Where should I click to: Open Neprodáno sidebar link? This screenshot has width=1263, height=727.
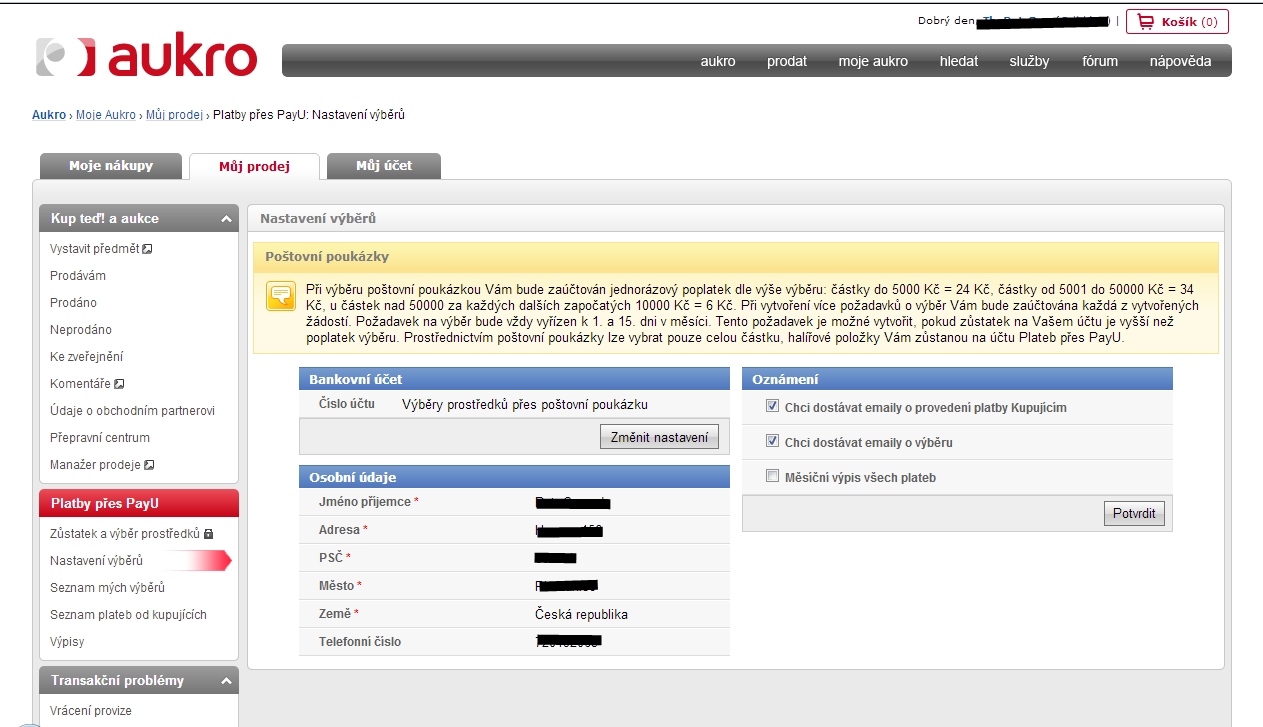click(81, 330)
